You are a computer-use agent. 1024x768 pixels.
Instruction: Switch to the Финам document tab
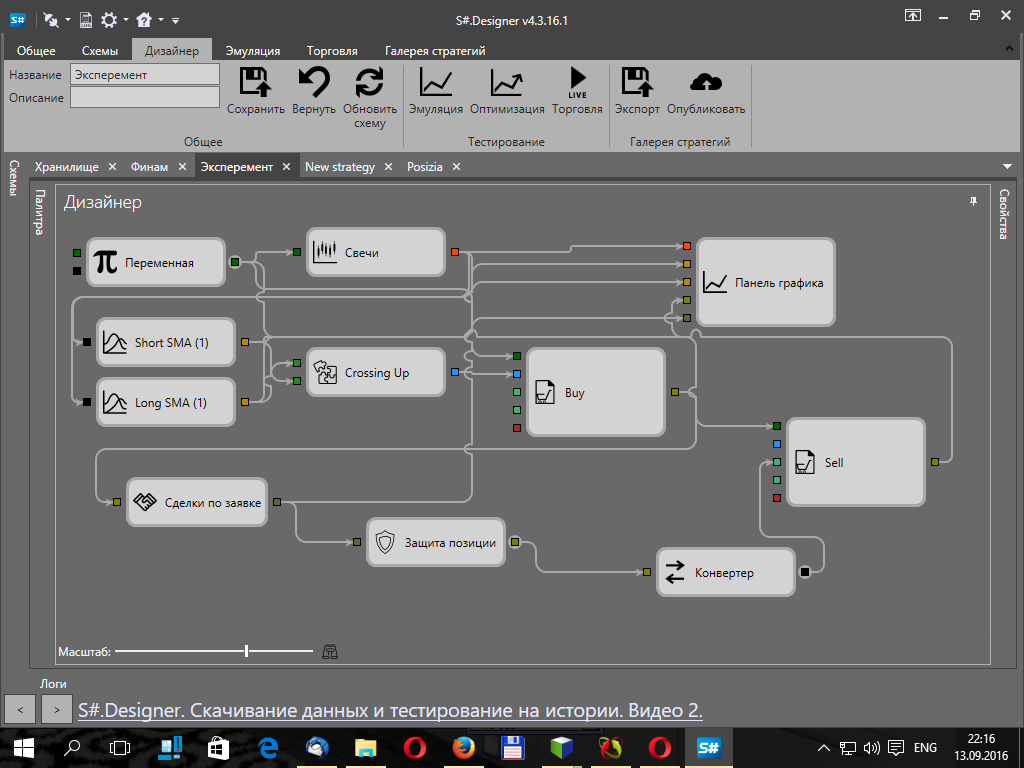click(149, 167)
